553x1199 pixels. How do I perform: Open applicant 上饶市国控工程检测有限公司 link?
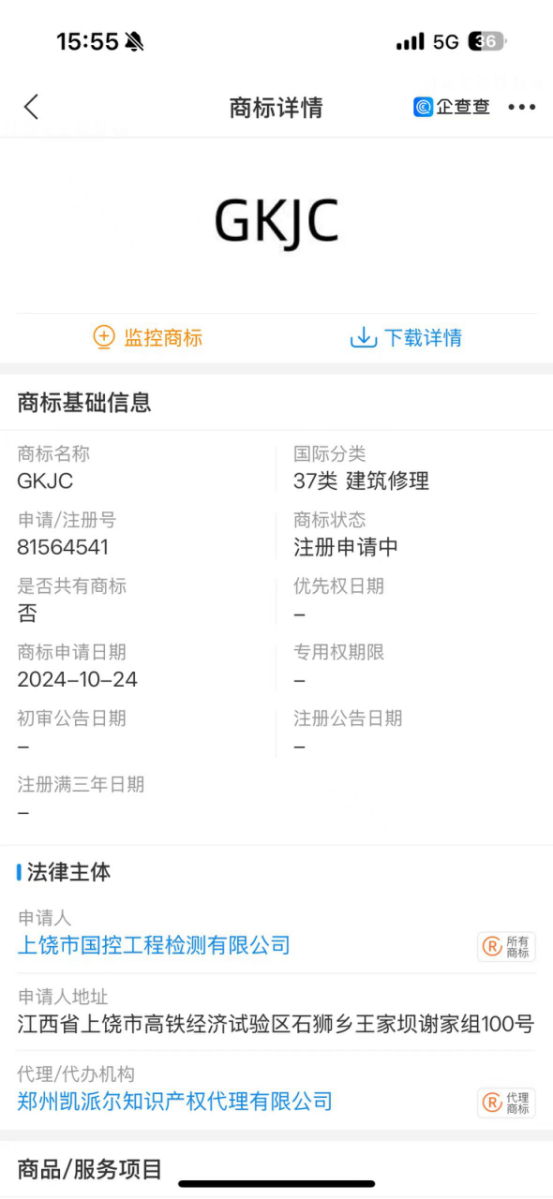click(x=154, y=945)
